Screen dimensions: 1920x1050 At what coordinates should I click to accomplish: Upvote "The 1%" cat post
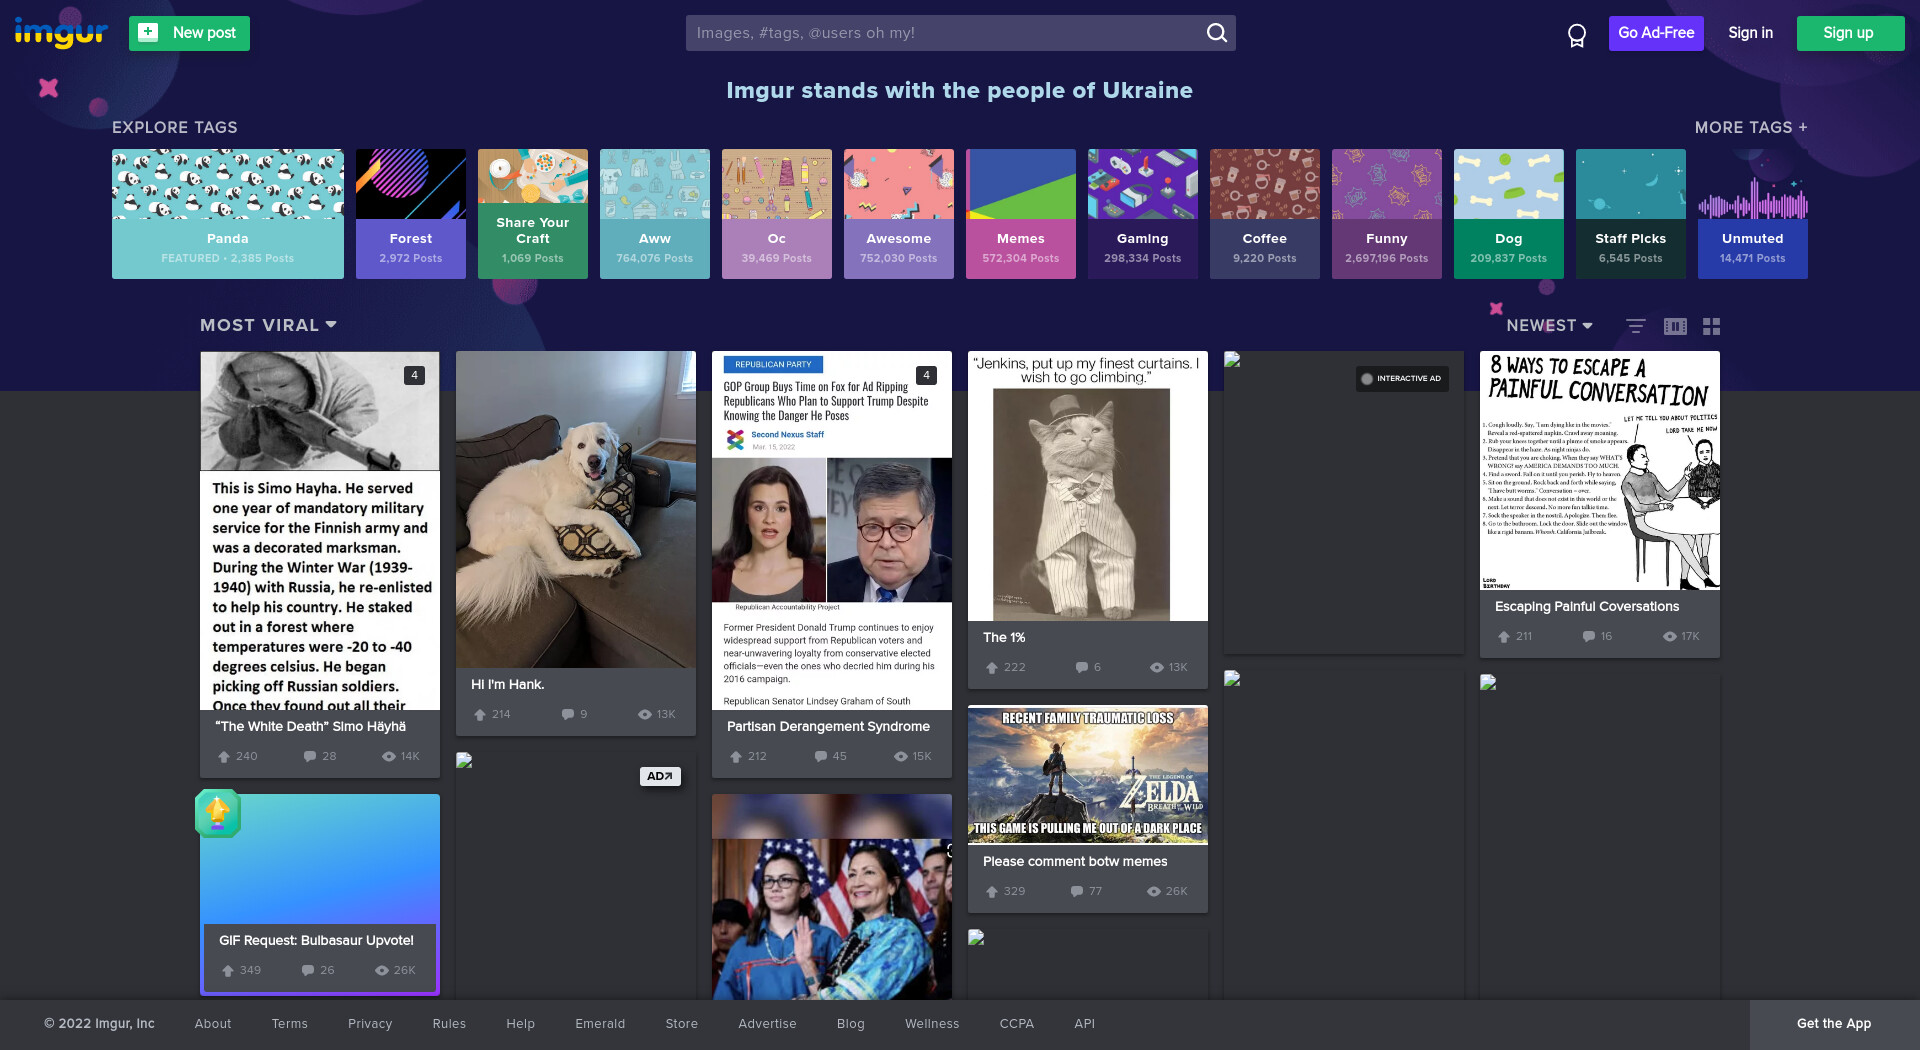(x=992, y=668)
